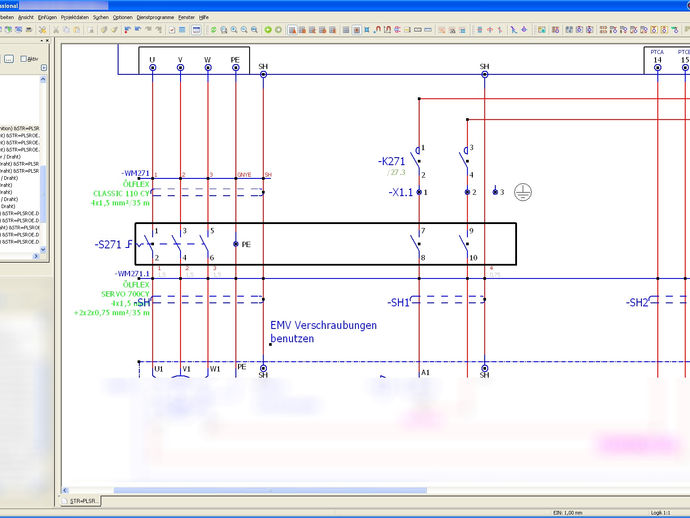Select the -S271 switch label
Screen dimensions: 690x518
click(108, 244)
